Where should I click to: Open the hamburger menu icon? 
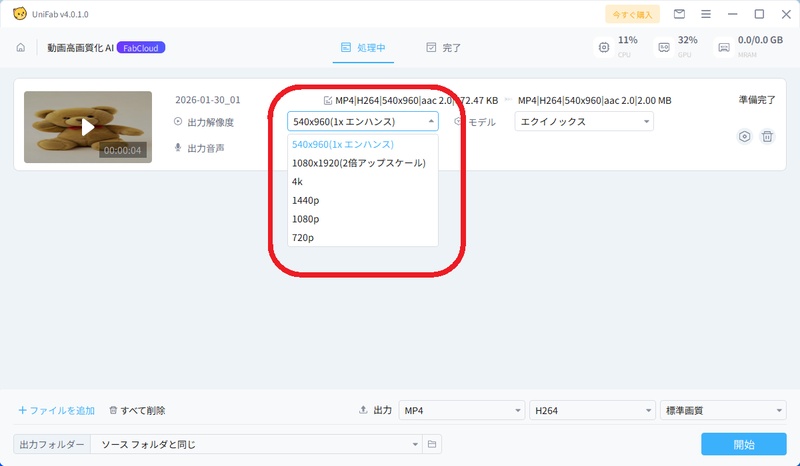coord(706,14)
